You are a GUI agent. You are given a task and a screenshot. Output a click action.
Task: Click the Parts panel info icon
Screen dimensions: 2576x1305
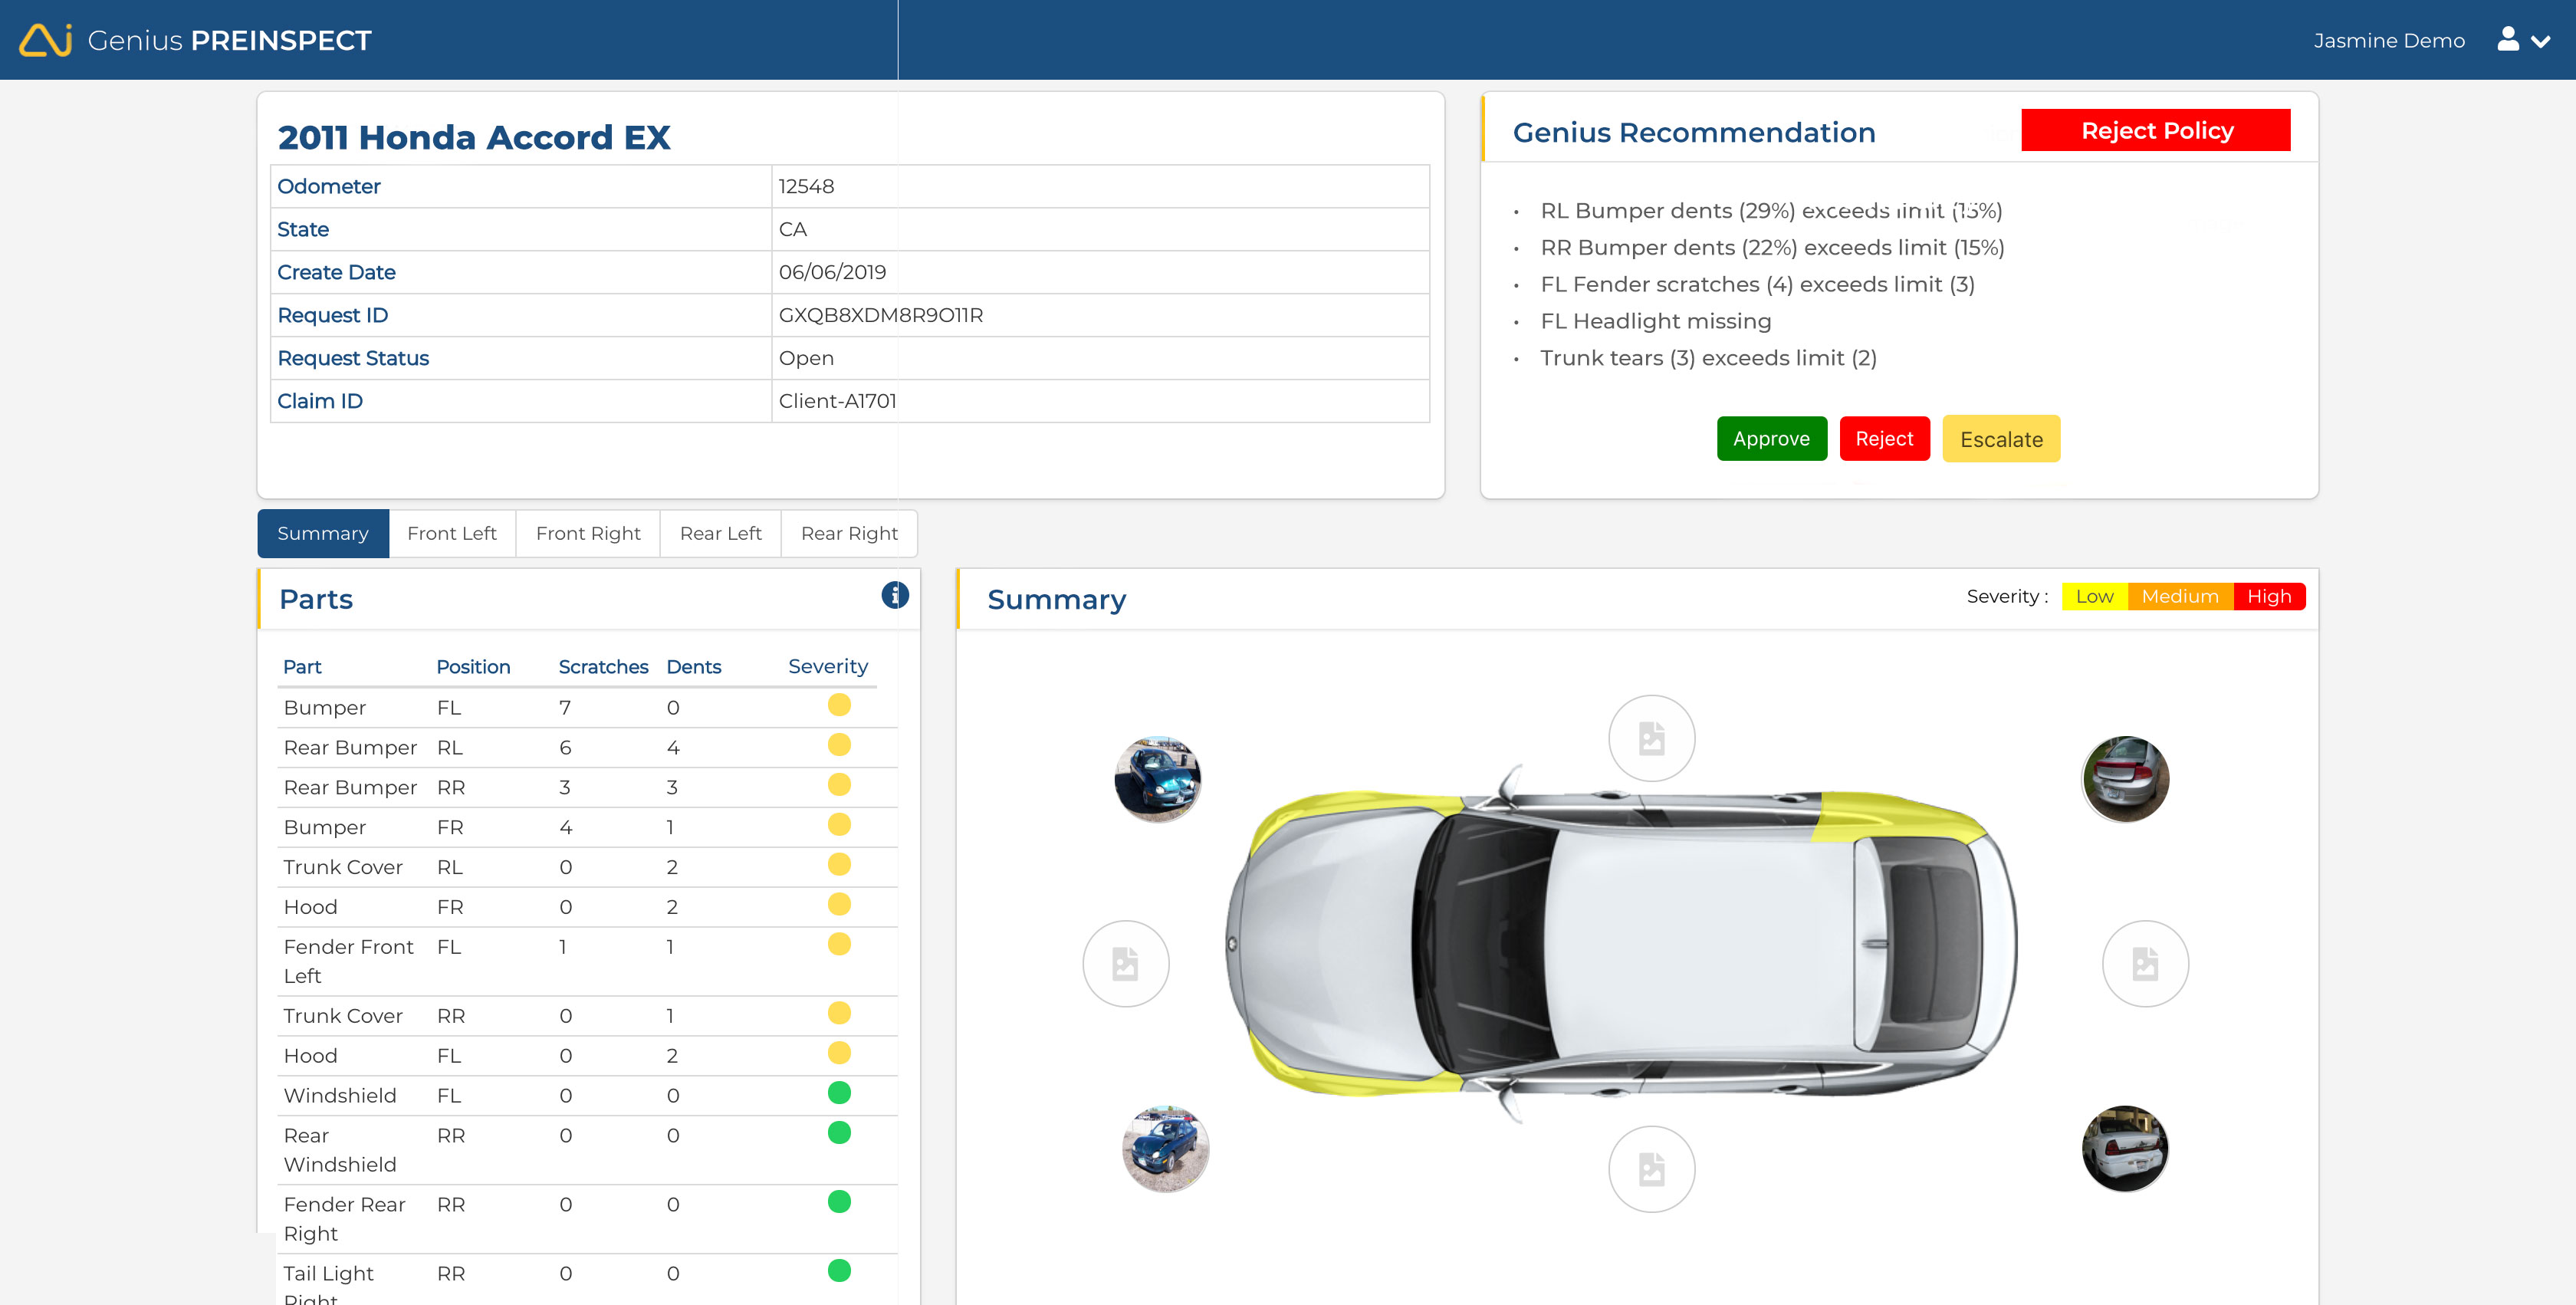point(895,595)
